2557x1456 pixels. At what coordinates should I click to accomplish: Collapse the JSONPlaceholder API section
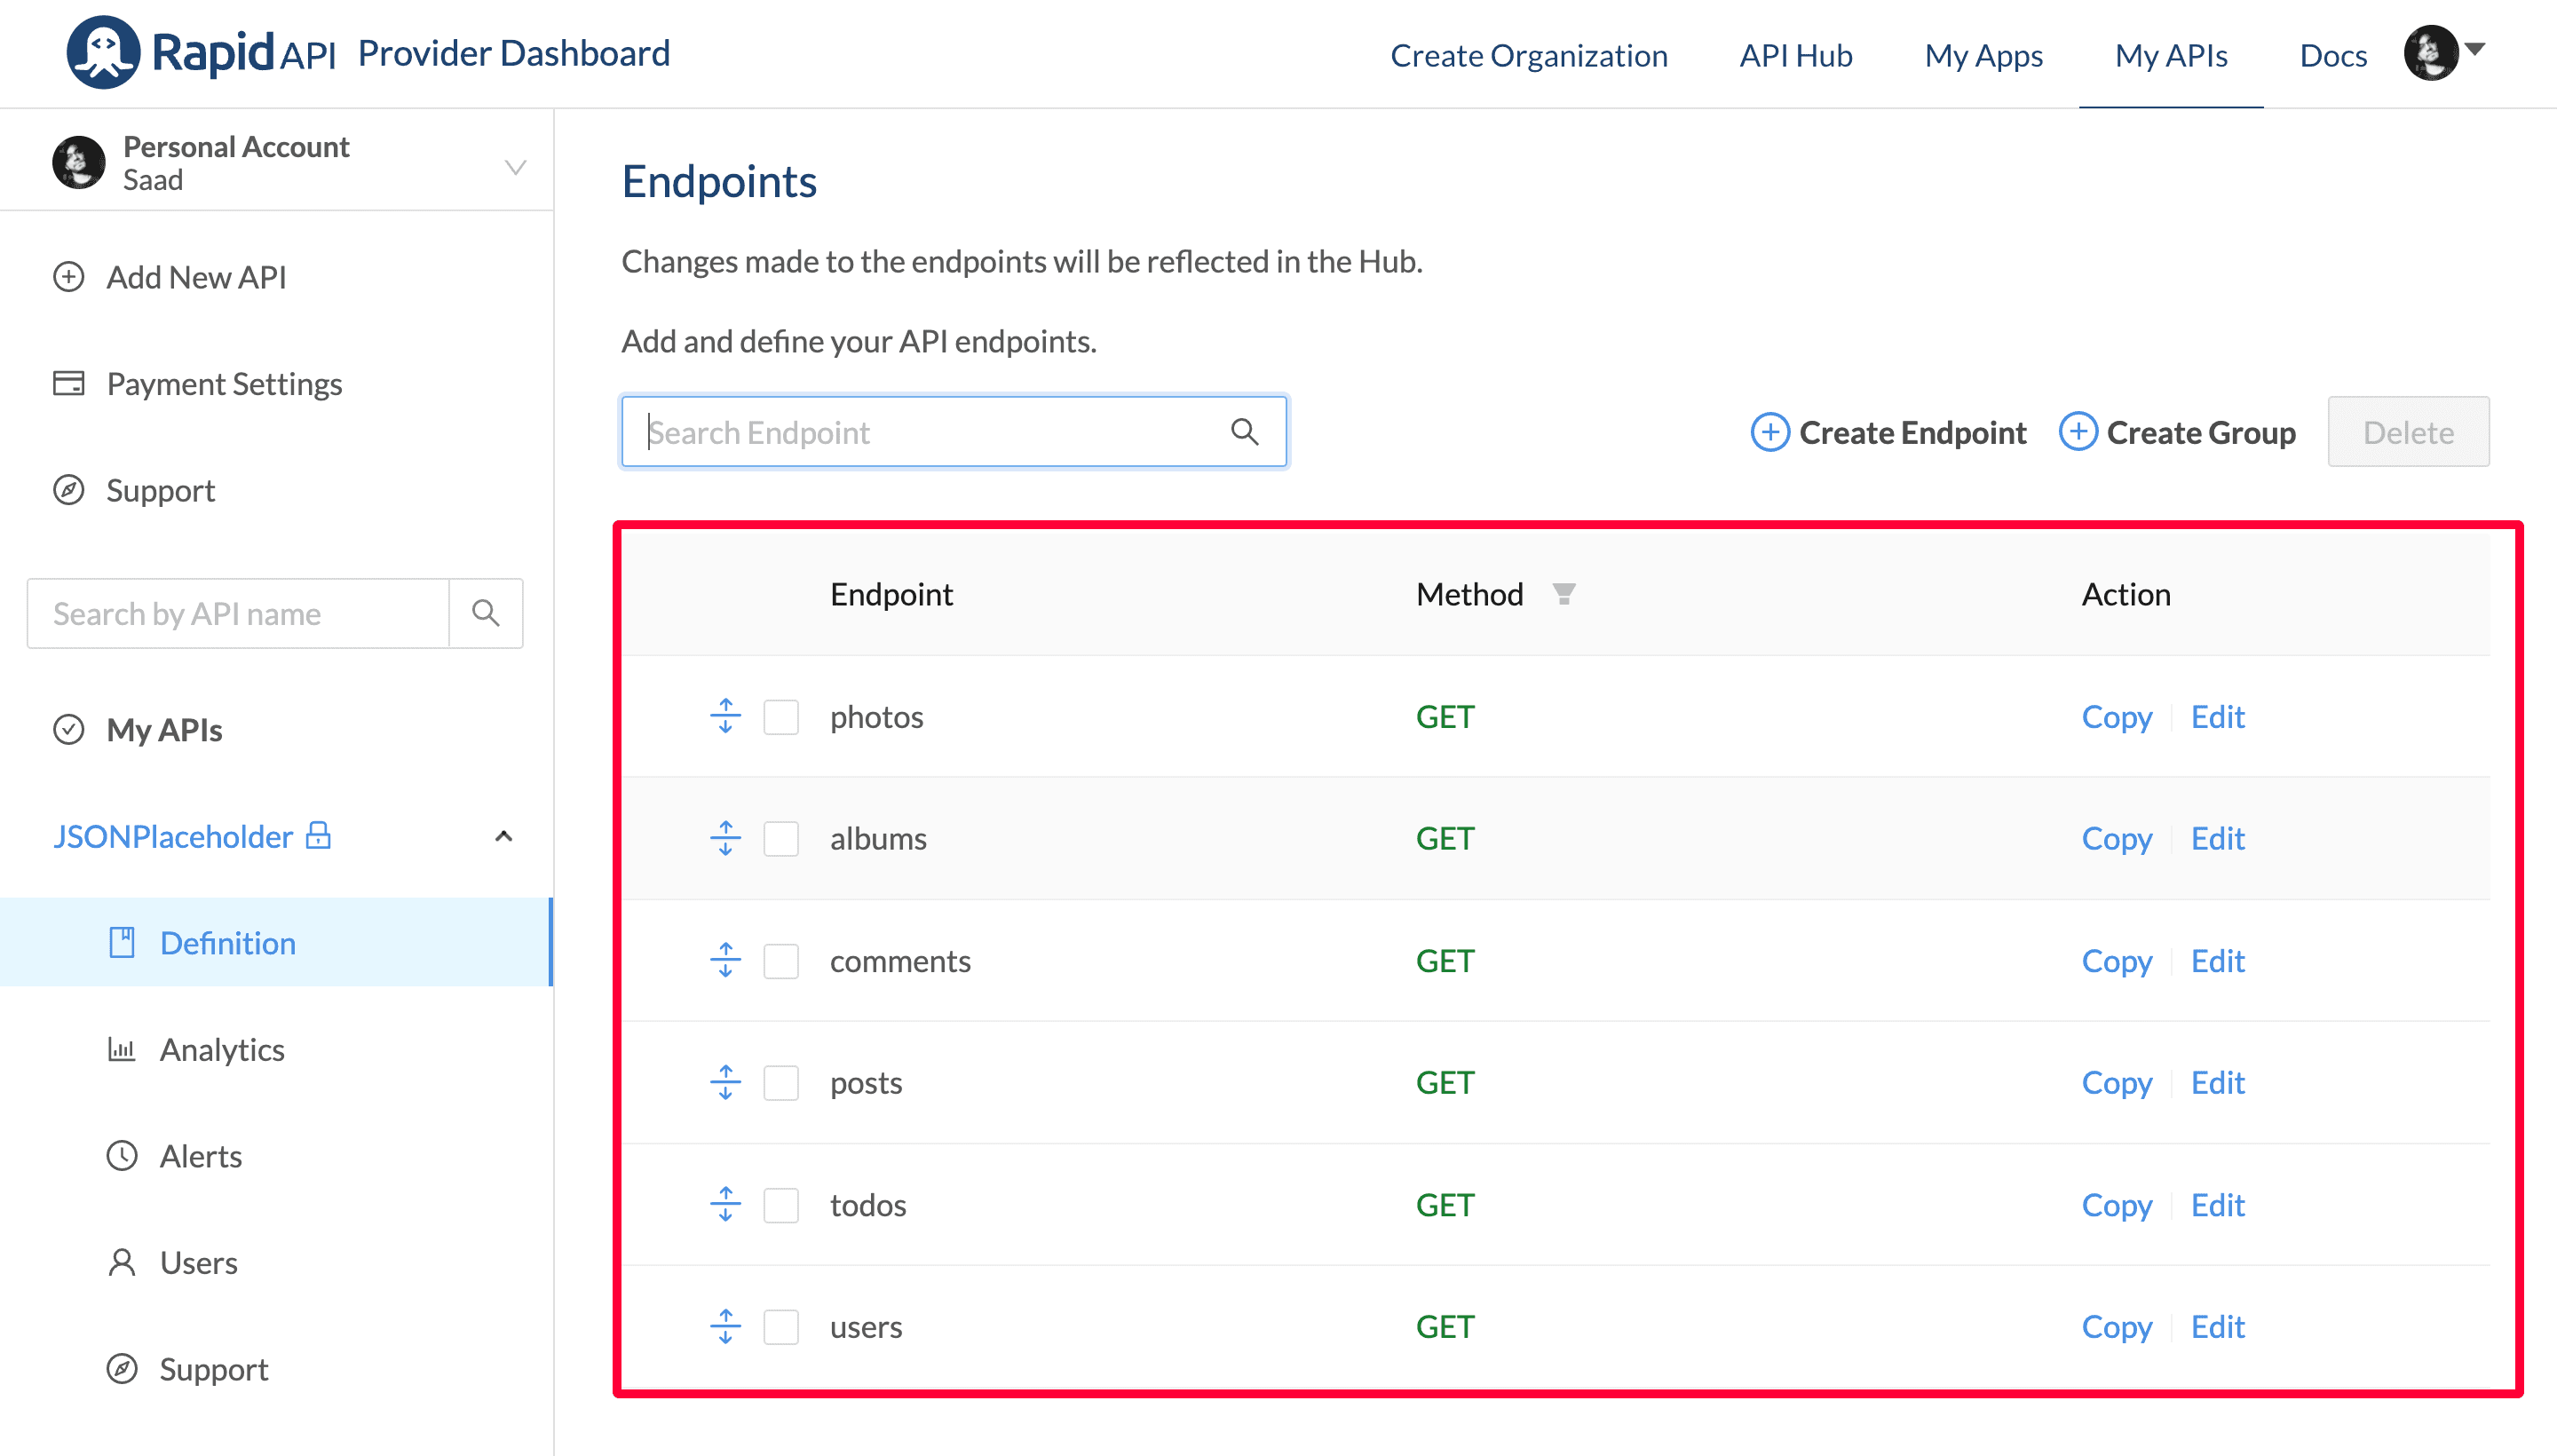point(504,836)
